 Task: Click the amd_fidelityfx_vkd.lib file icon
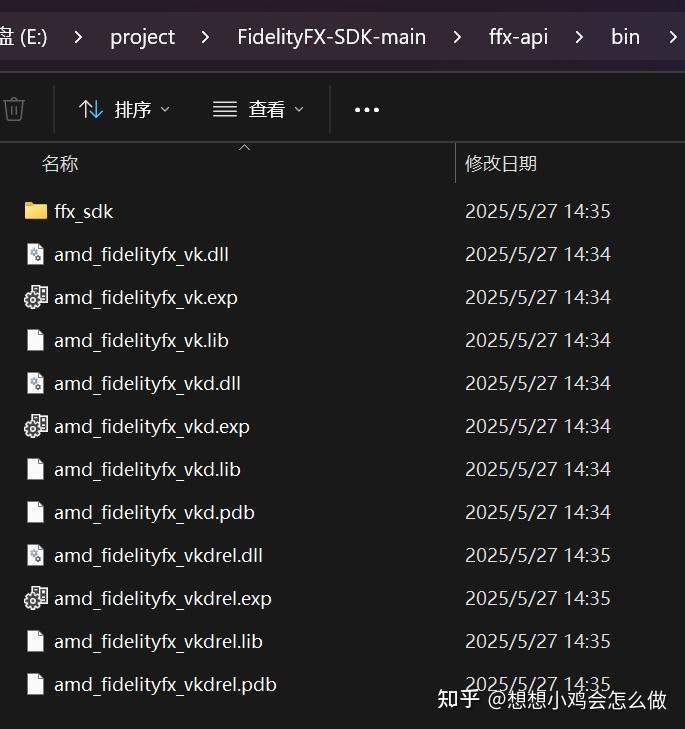click(35, 469)
